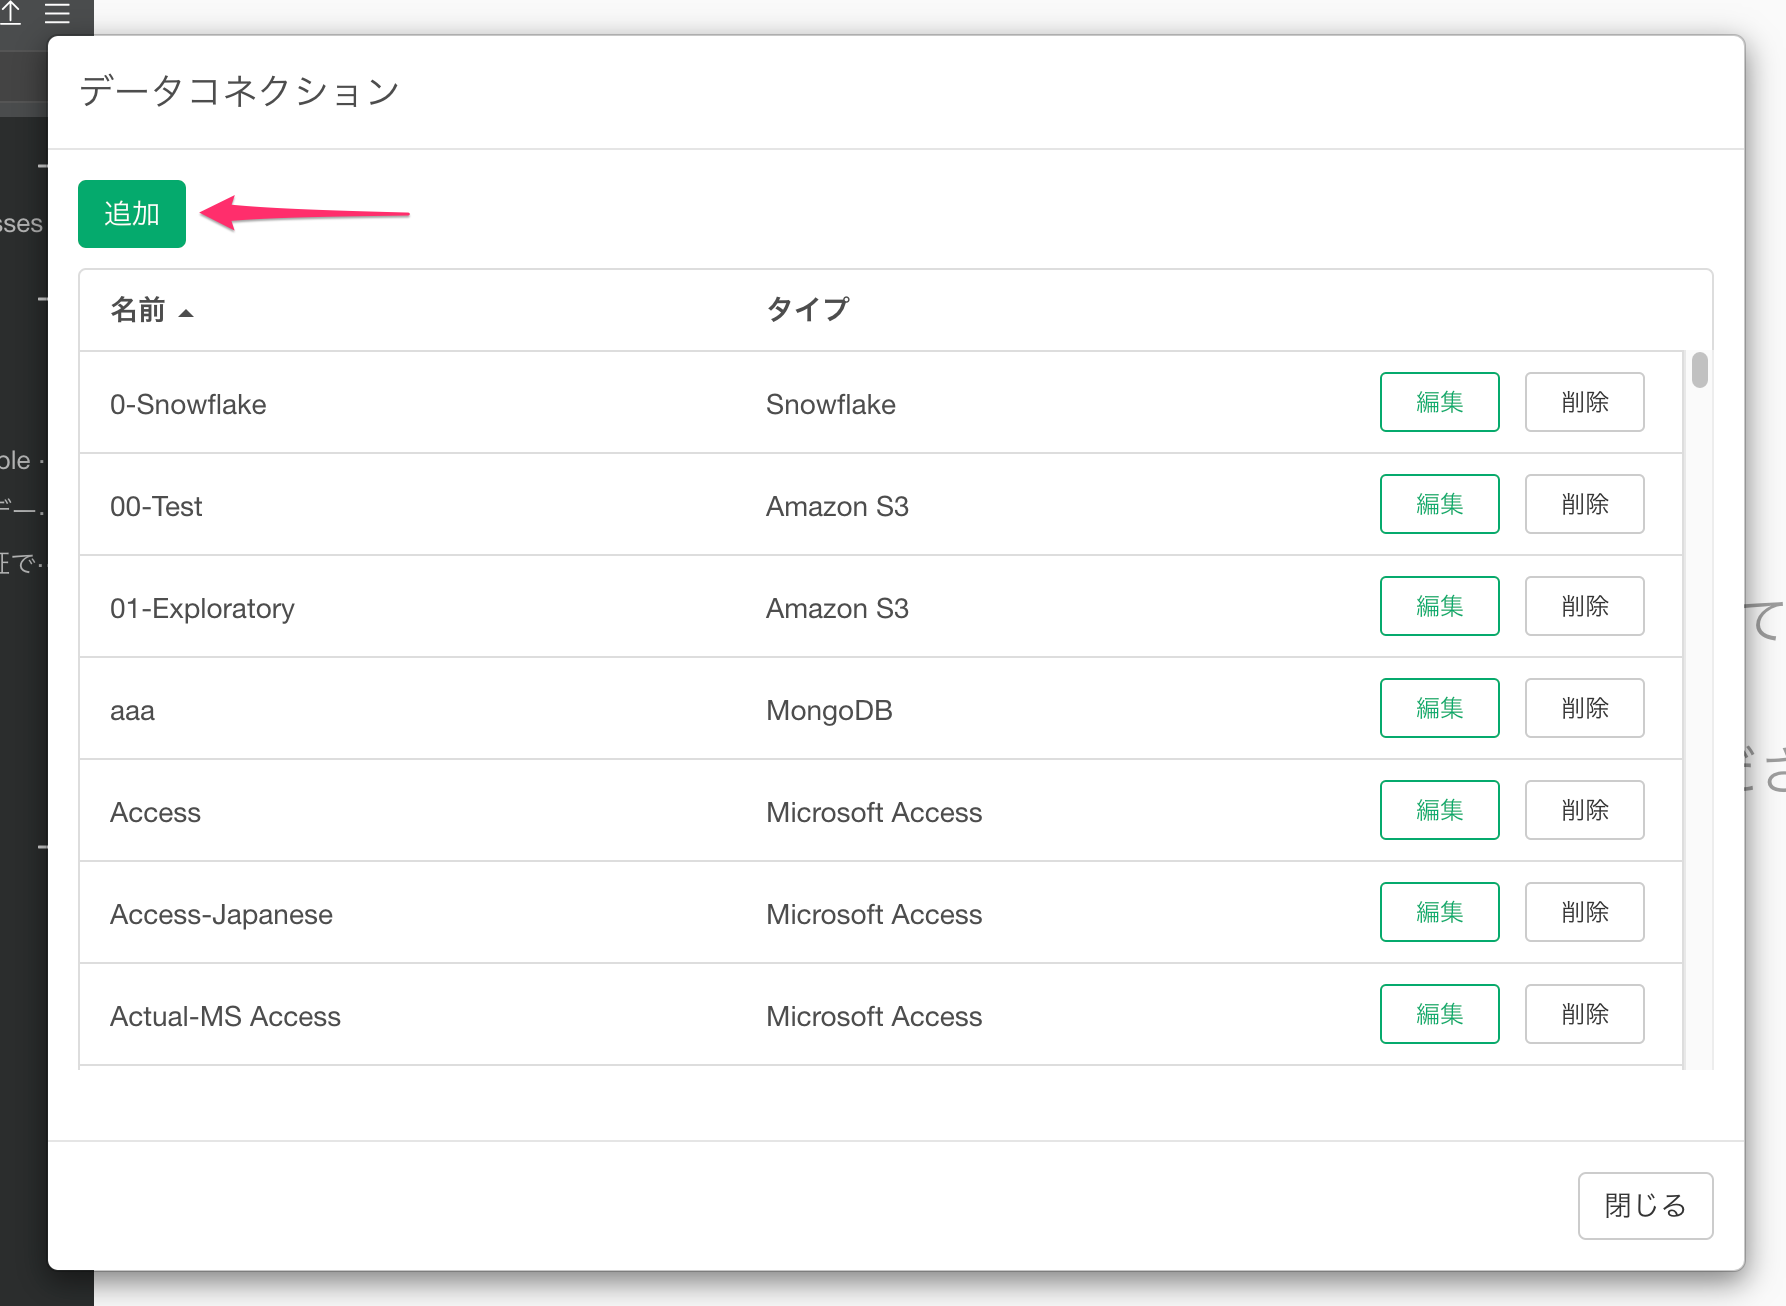This screenshot has width=1786, height=1306.
Task: Edit the Actual-MS Access connection
Action: (1439, 1014)
